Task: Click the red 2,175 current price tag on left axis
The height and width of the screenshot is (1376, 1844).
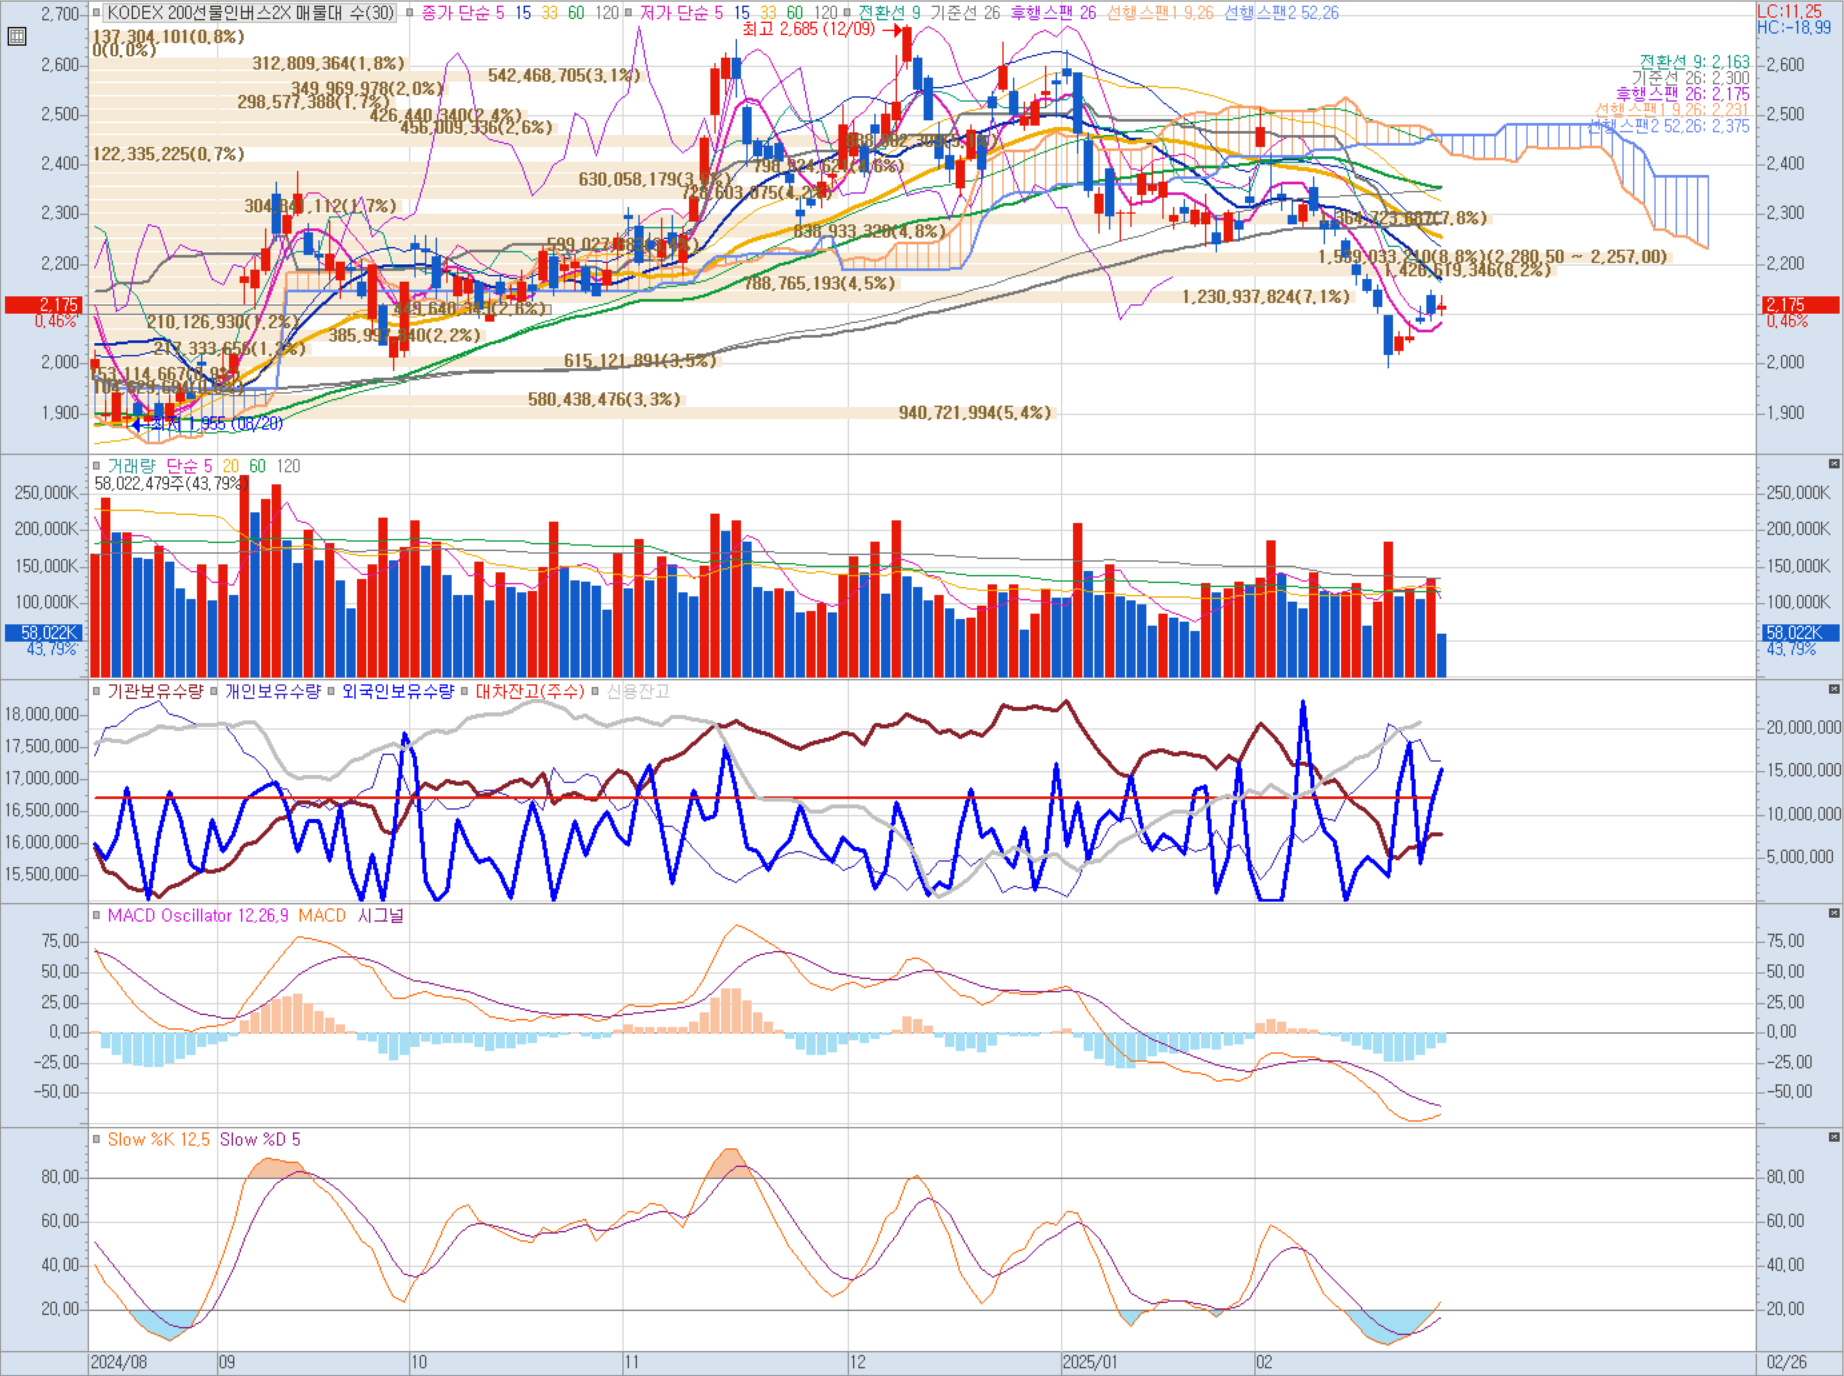Action: coord(42,305)
